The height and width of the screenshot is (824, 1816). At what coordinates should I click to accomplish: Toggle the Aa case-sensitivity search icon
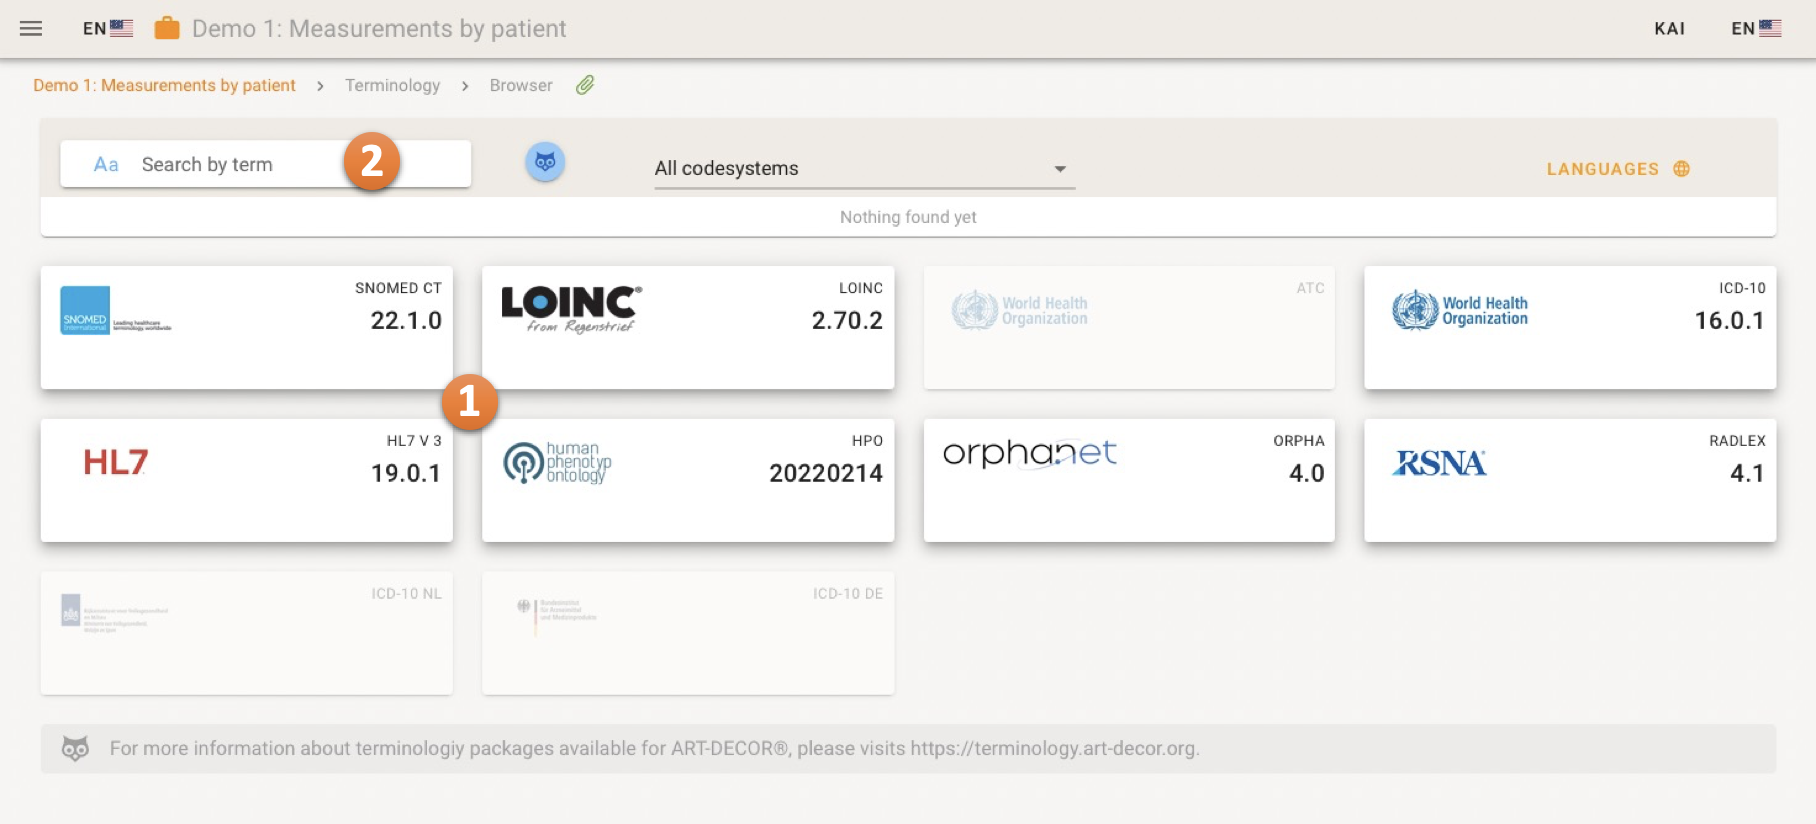(x=106, y=165)
